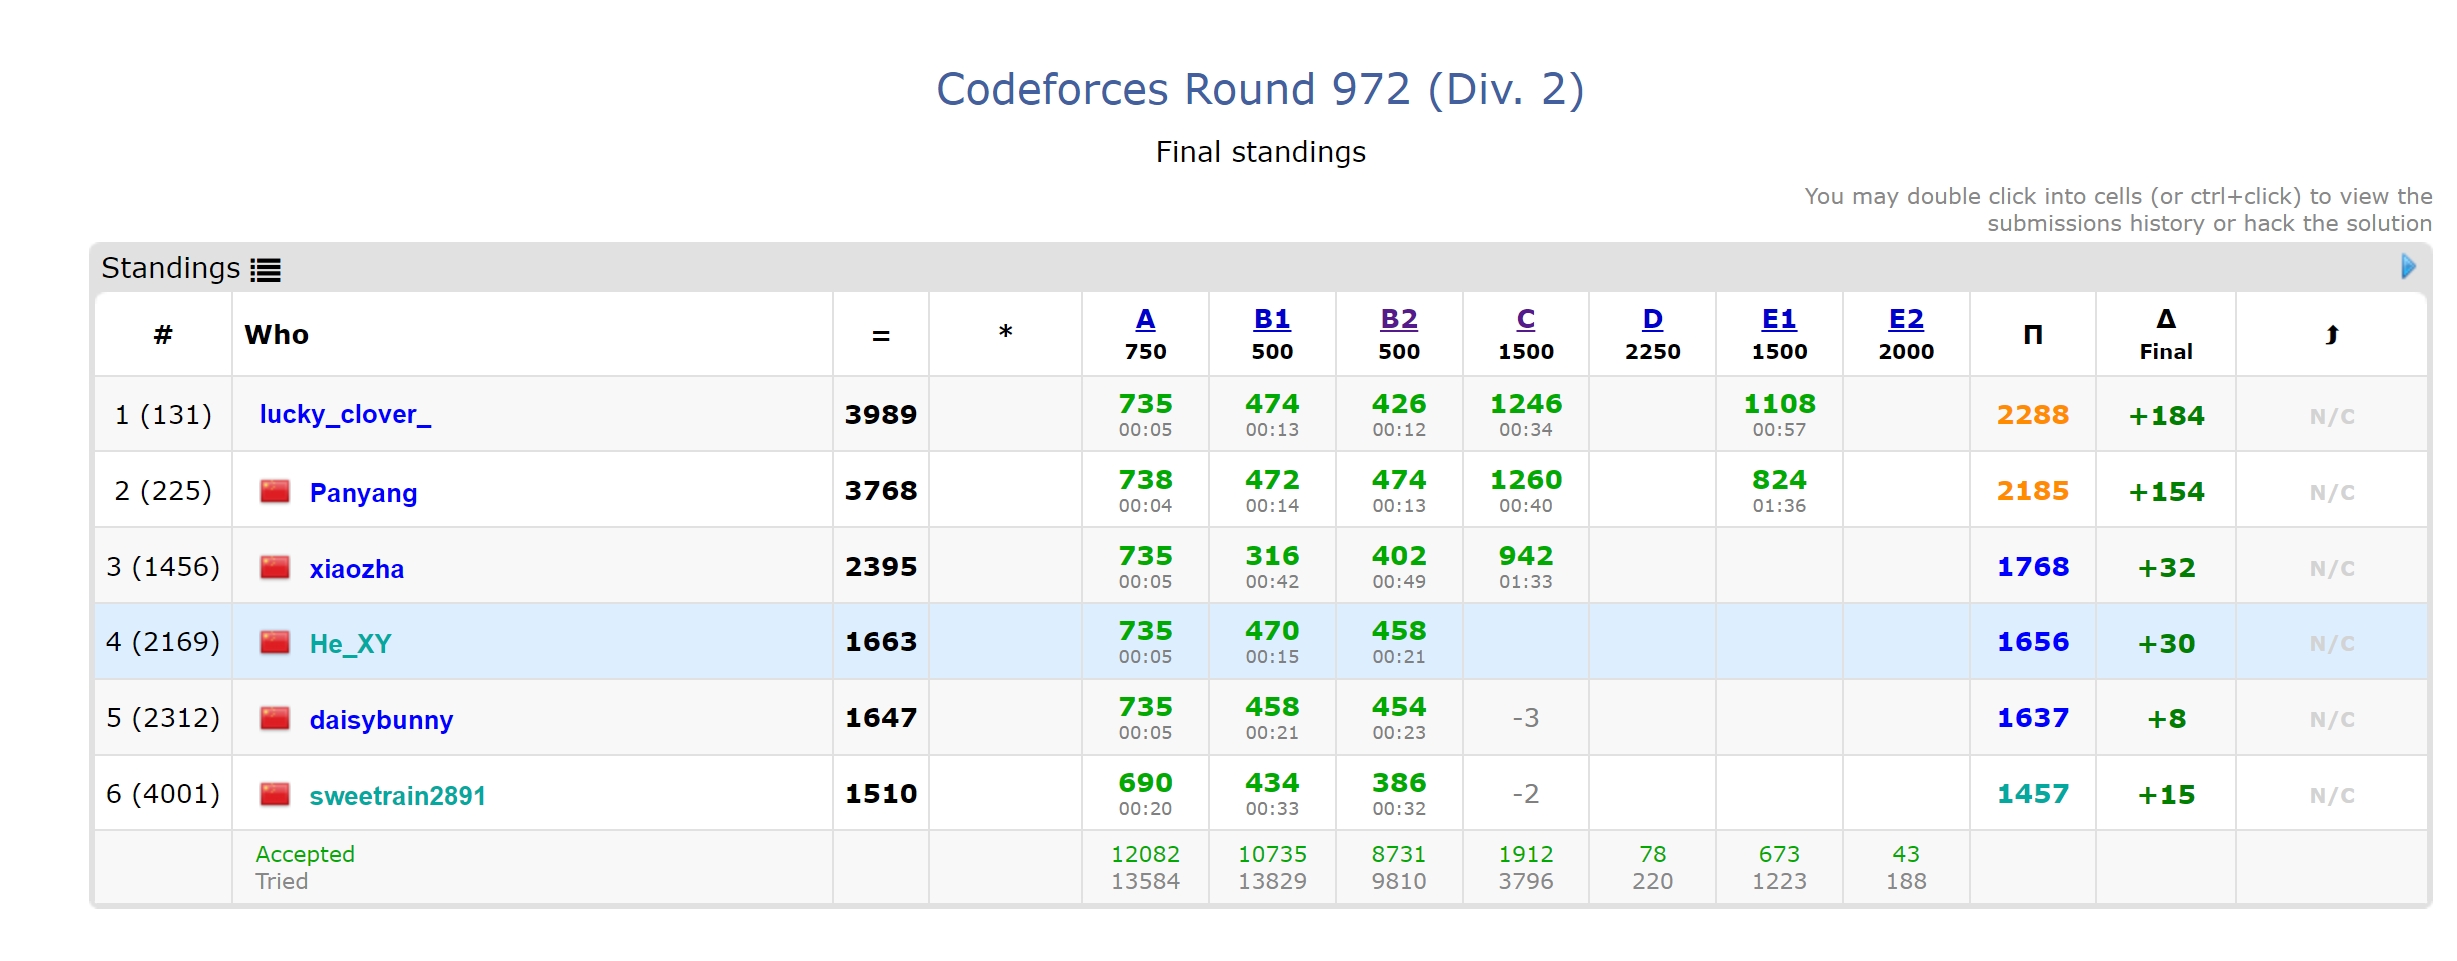Open Panyang's profile
This screenshot has height=961, width=2457.
coord(363,492)
